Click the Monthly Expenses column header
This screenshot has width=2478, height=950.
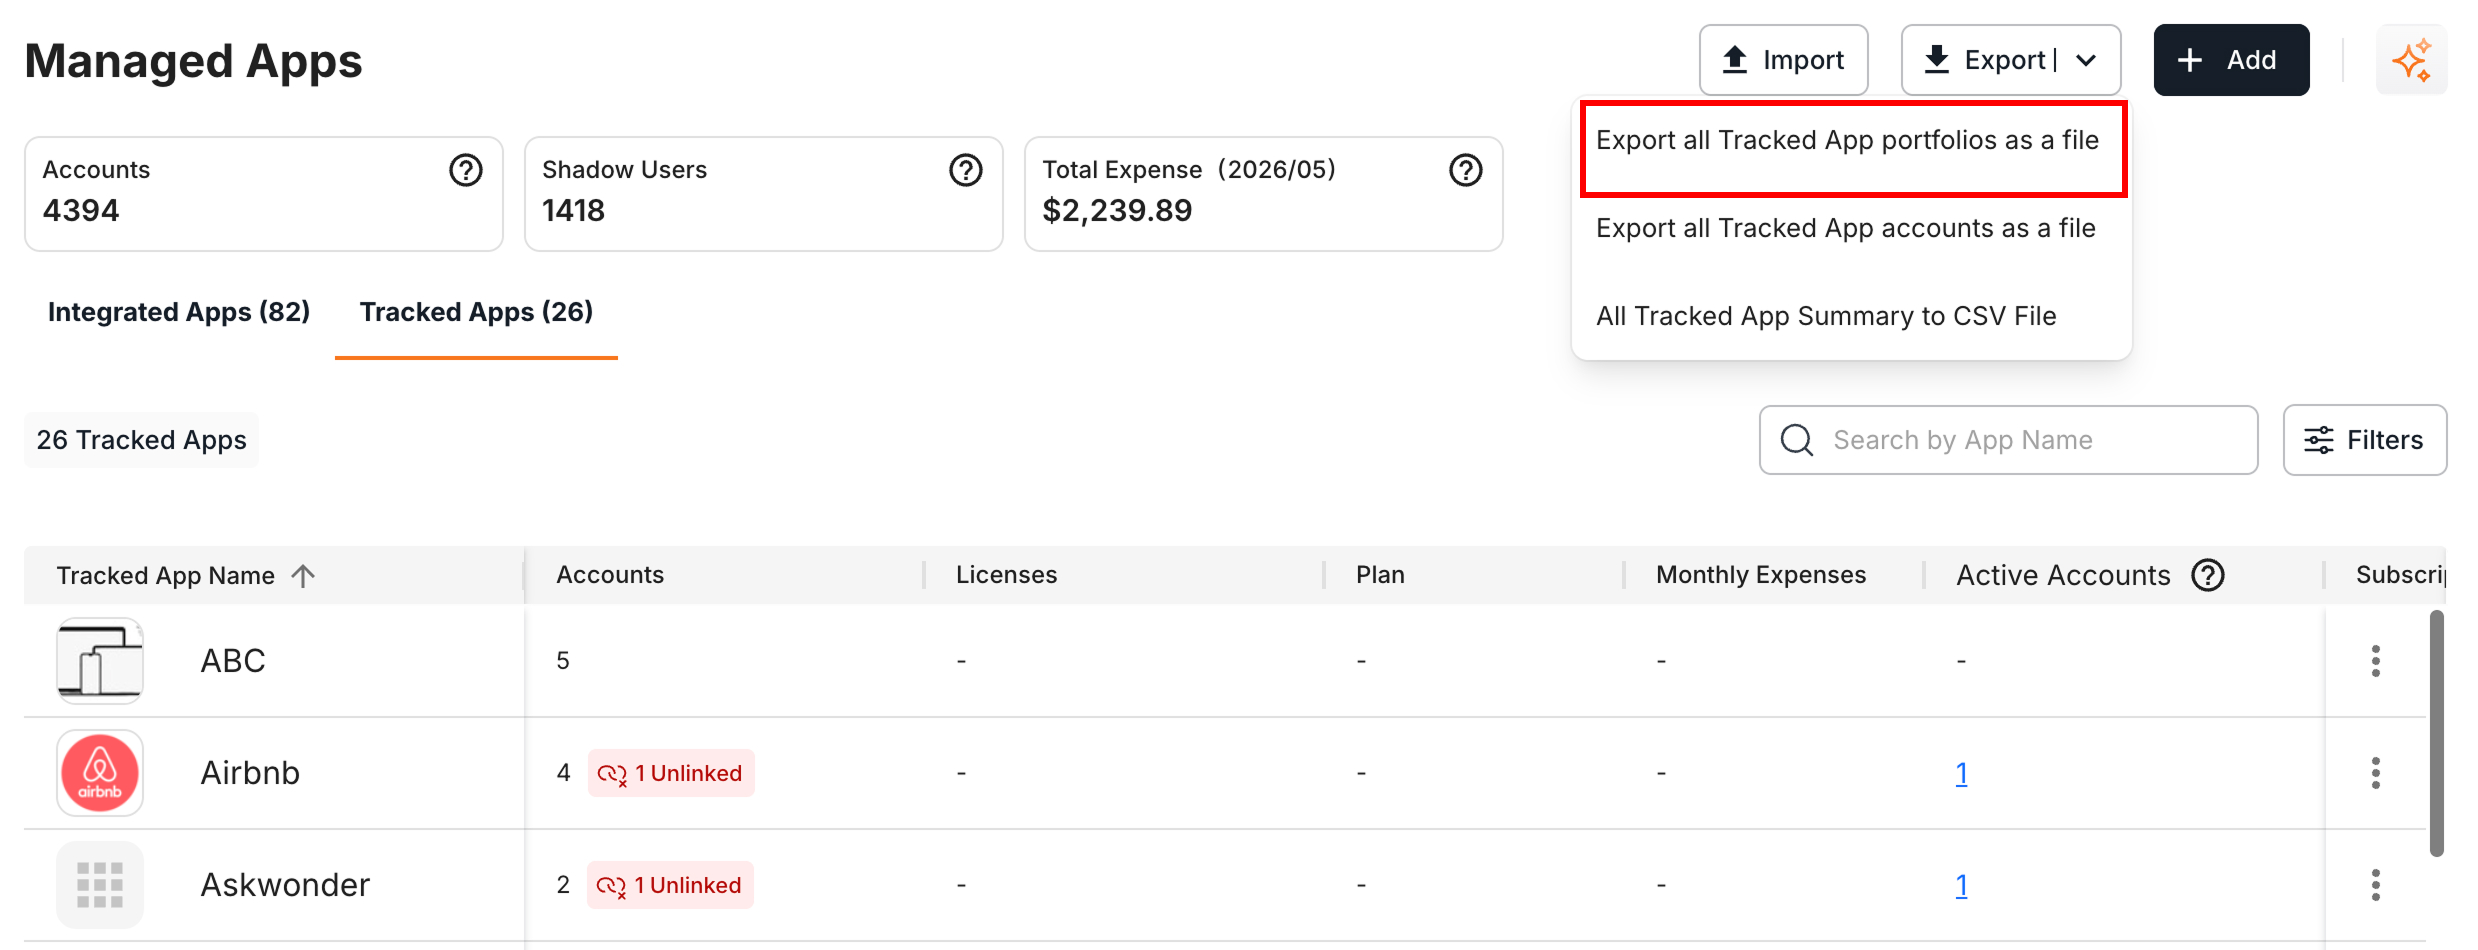[x=1761, y=575]
